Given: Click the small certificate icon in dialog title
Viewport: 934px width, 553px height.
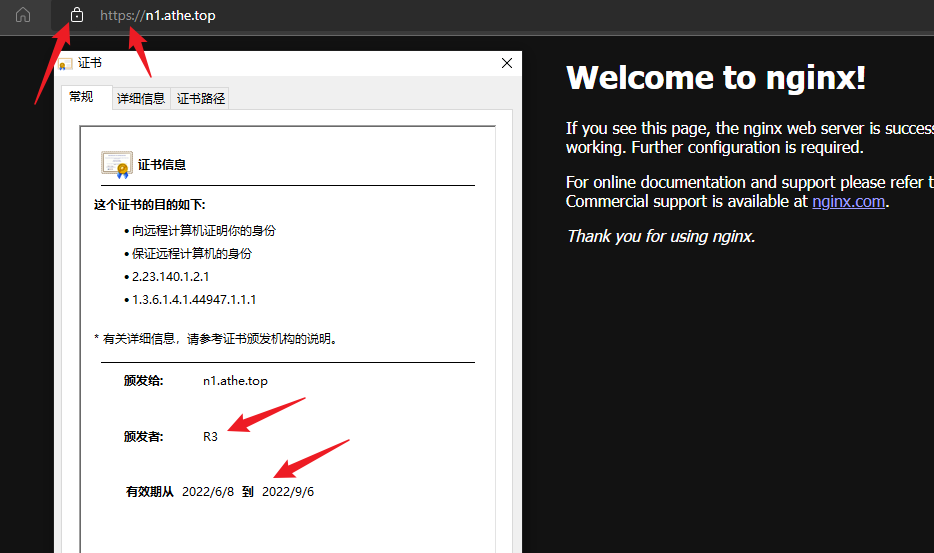Looking at the screenshot, I should (65, 64).
